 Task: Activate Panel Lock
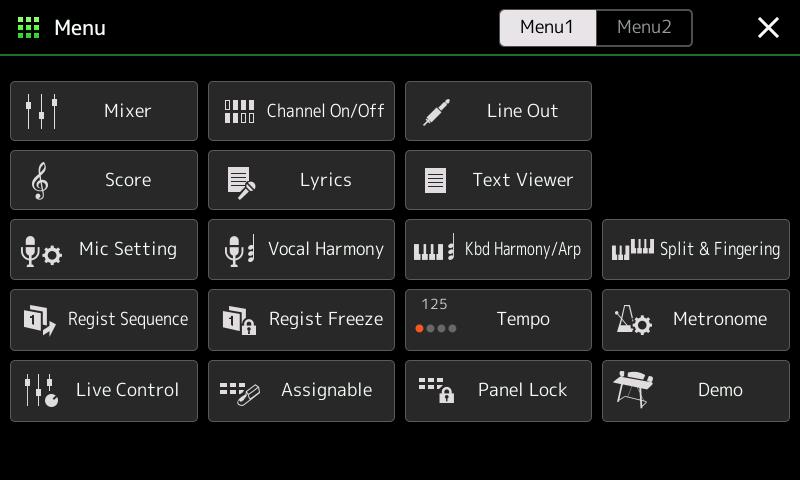pyautogui.click(x=498, y=391)
